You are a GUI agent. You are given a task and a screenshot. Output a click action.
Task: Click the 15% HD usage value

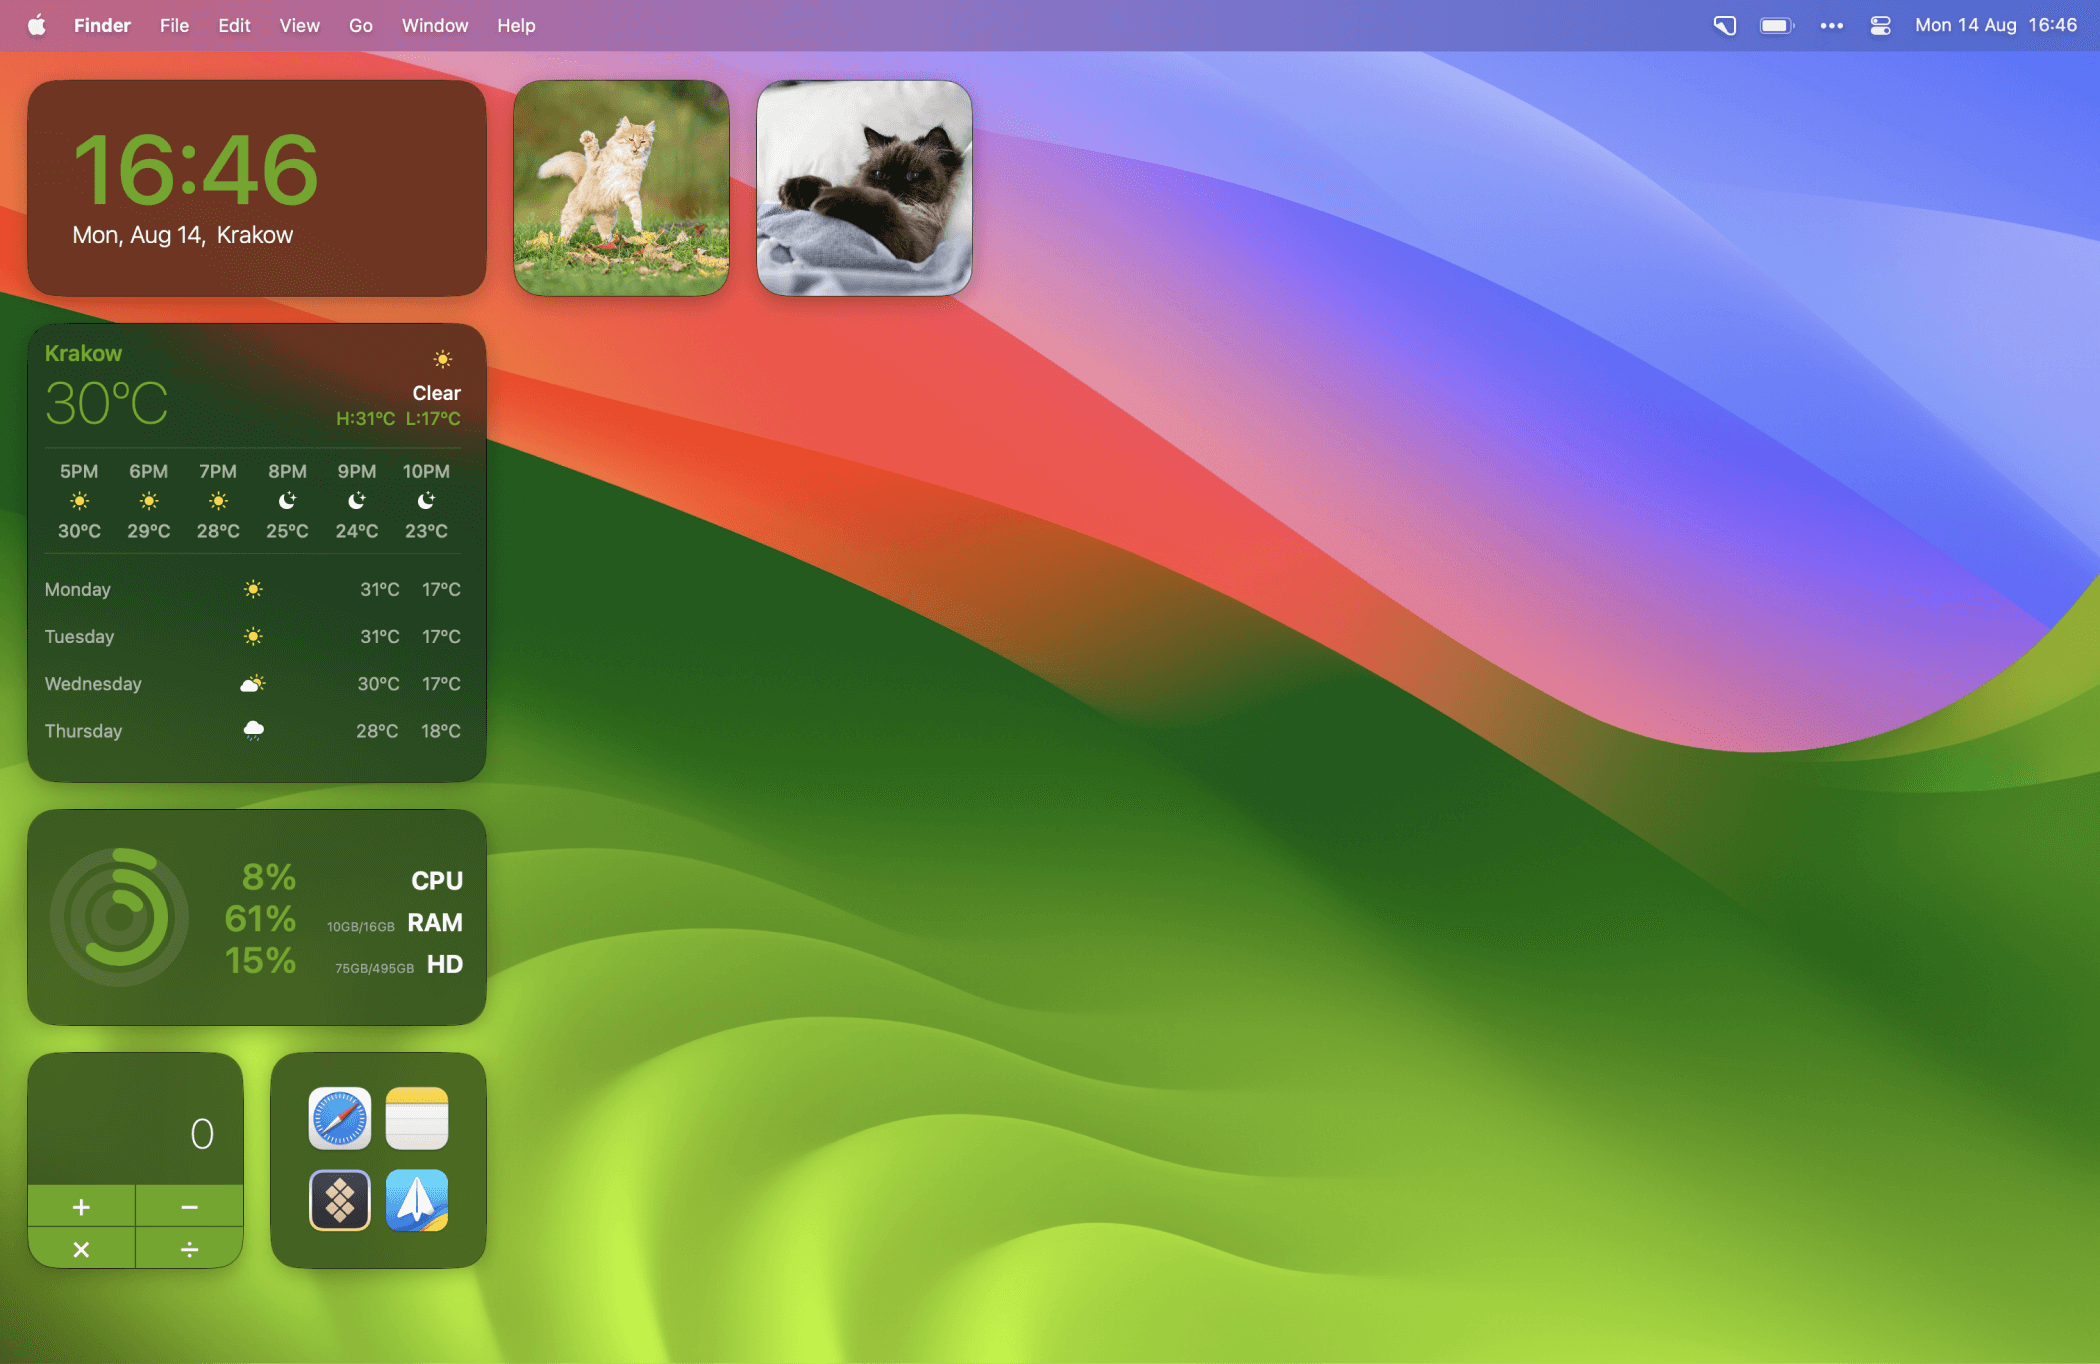tap(260, 961)
